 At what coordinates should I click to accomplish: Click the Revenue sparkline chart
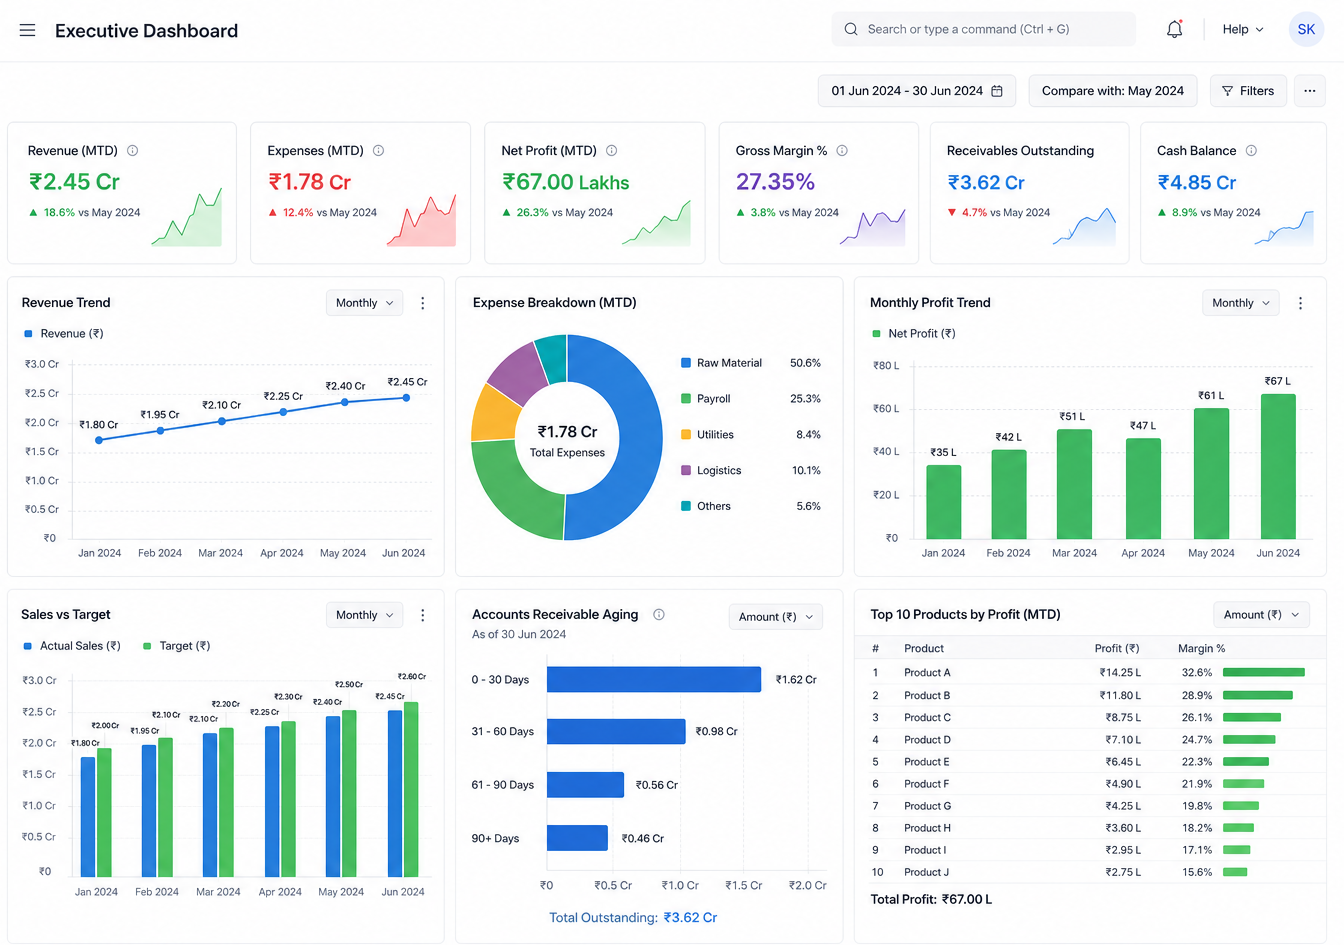(187, 217)
